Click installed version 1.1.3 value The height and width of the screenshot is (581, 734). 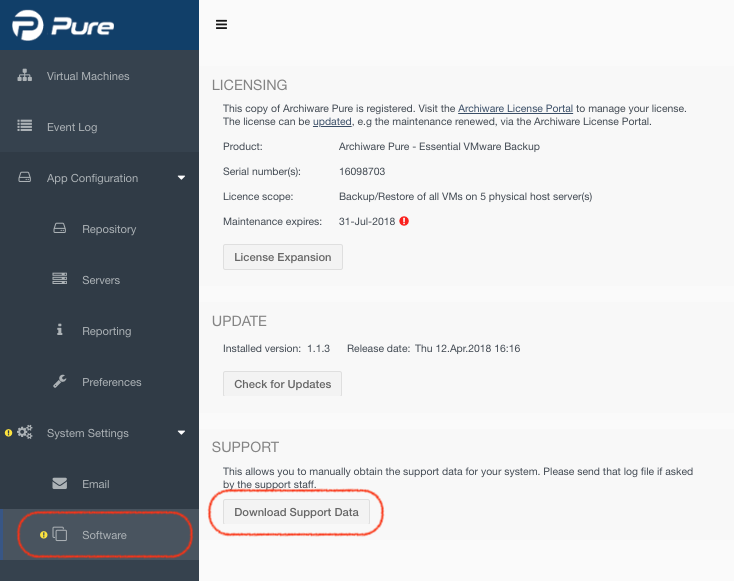(x=318, y=348)
